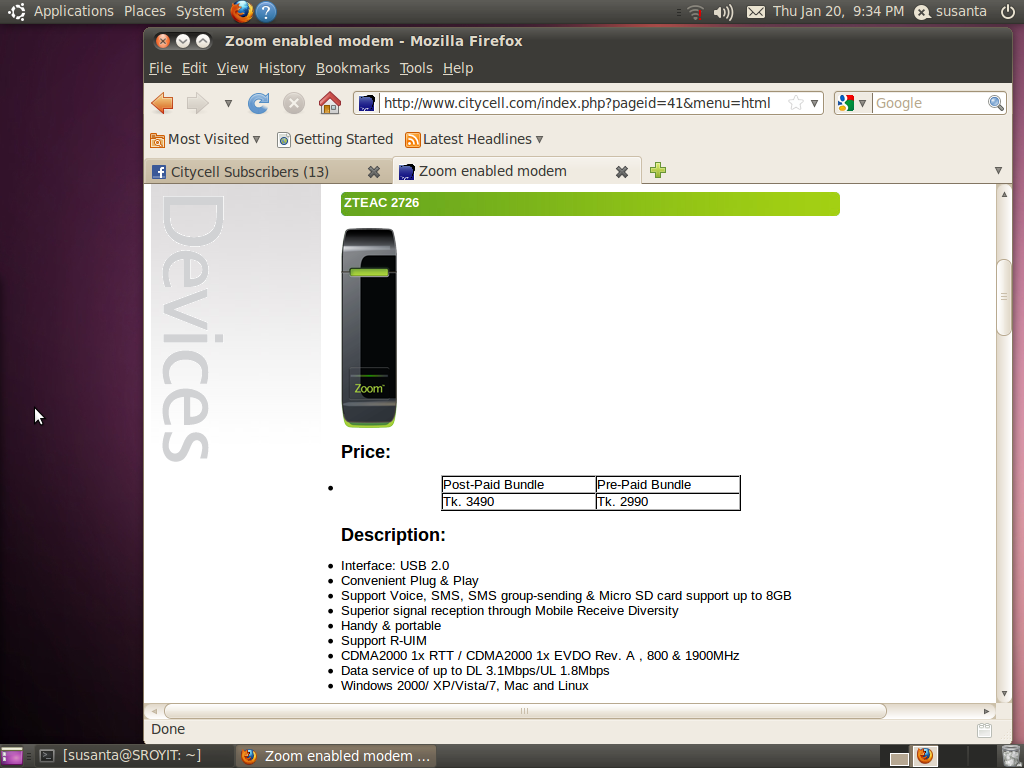This screenshot has height=768, width=1024.
Task: Click the Zoom modem product image
Action: point(369,327)
